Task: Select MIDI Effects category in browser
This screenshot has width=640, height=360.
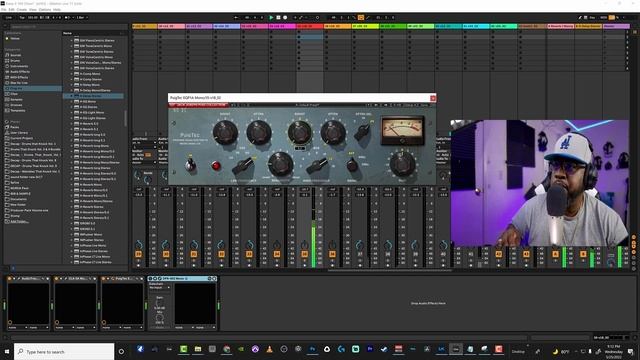Action: [19, 77]
